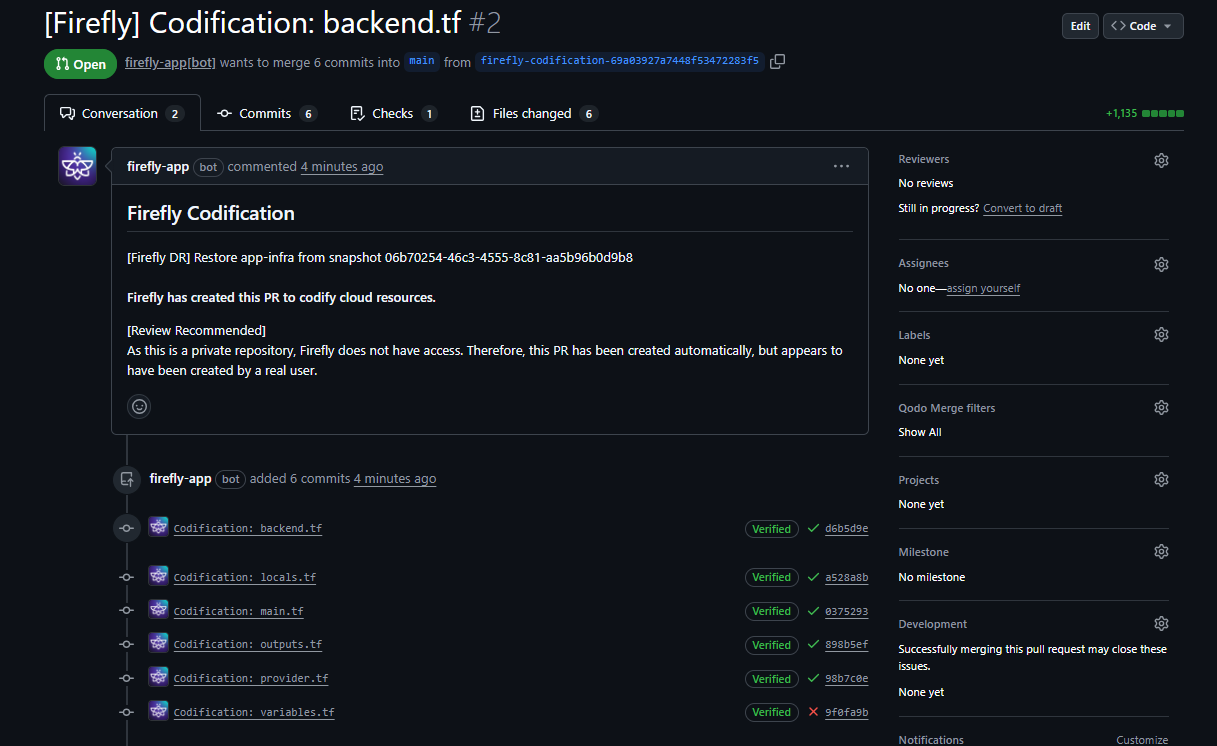Open commit hash a528a8b

(847, 578)
